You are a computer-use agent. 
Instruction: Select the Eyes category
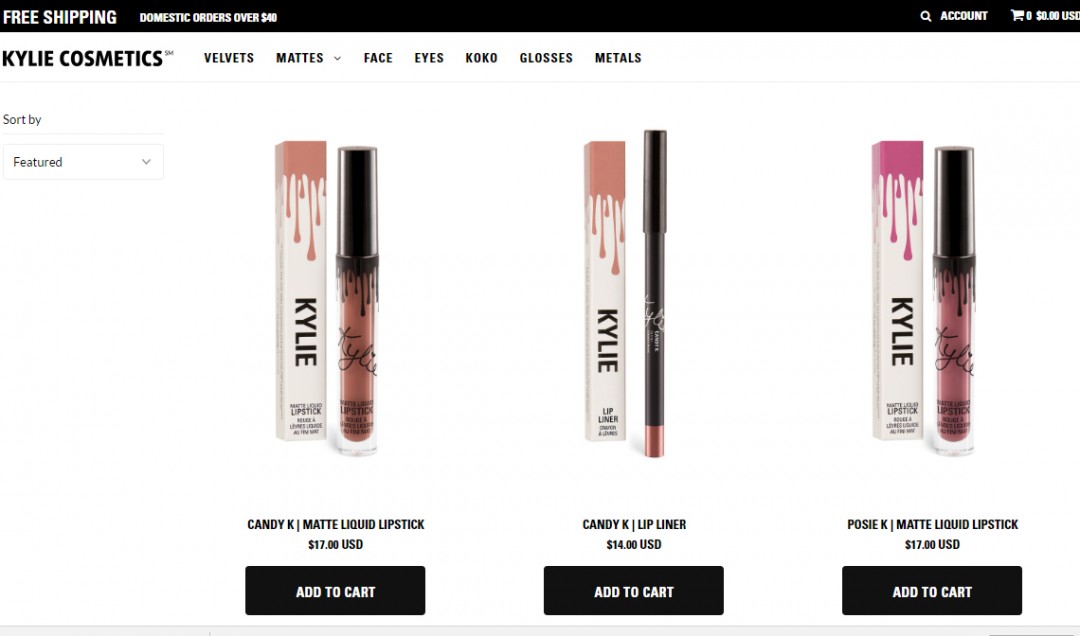(429, 58)
